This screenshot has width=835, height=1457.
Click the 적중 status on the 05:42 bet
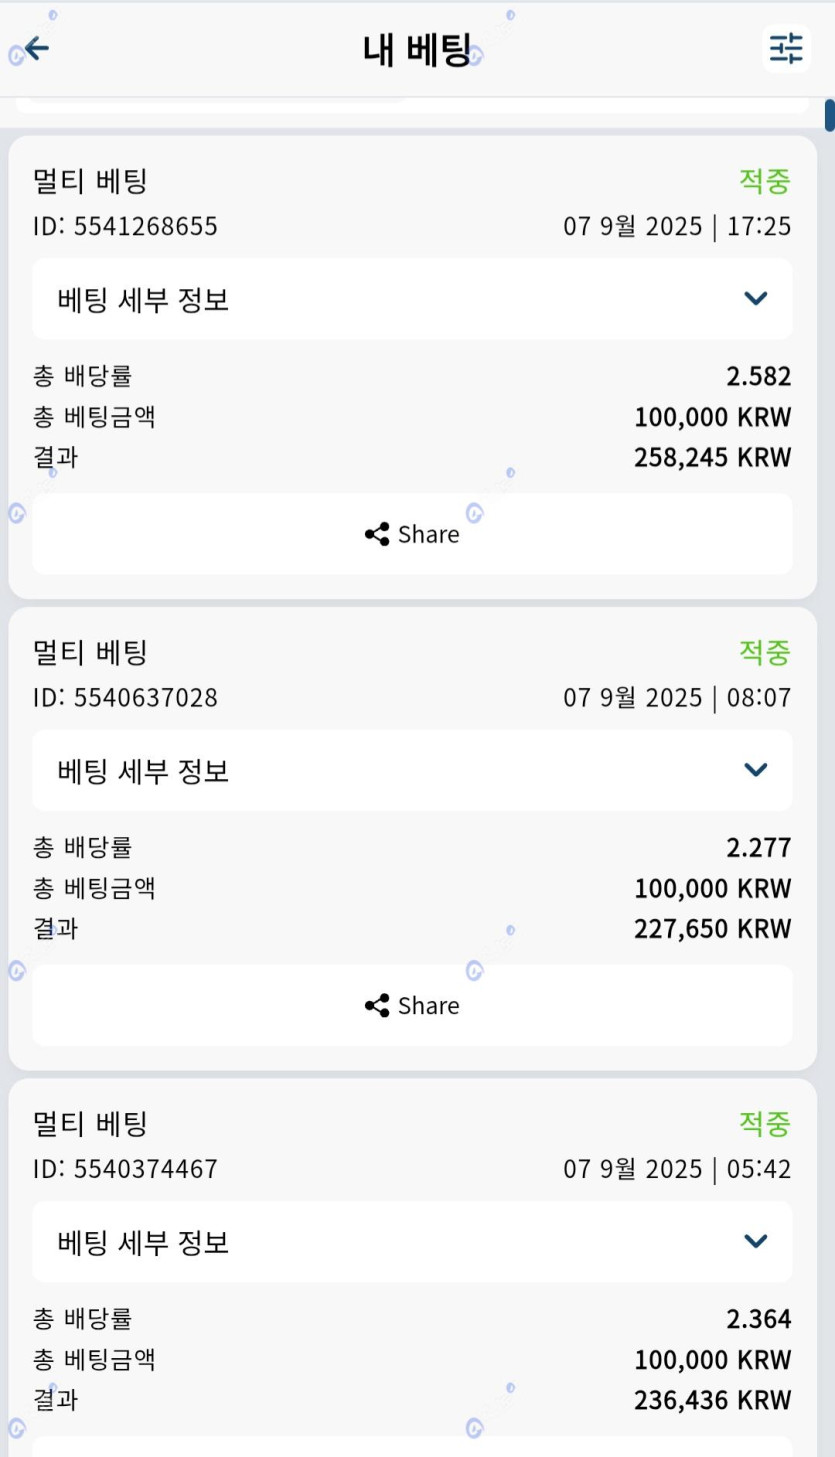coord(764,1123)
